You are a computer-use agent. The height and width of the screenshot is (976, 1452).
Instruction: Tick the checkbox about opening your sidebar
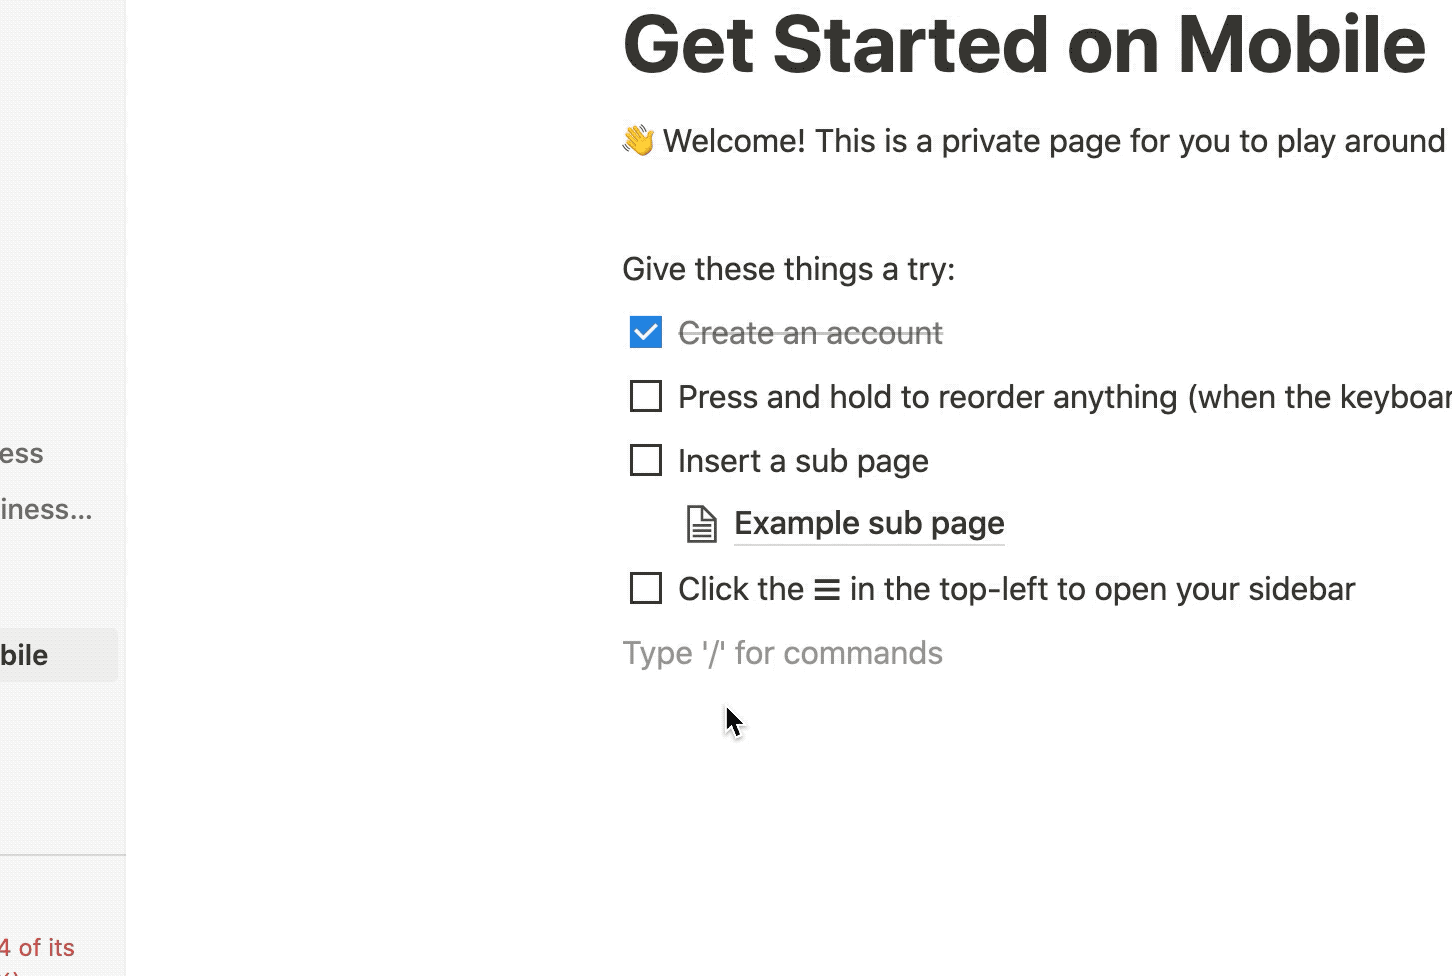[645, 588]
